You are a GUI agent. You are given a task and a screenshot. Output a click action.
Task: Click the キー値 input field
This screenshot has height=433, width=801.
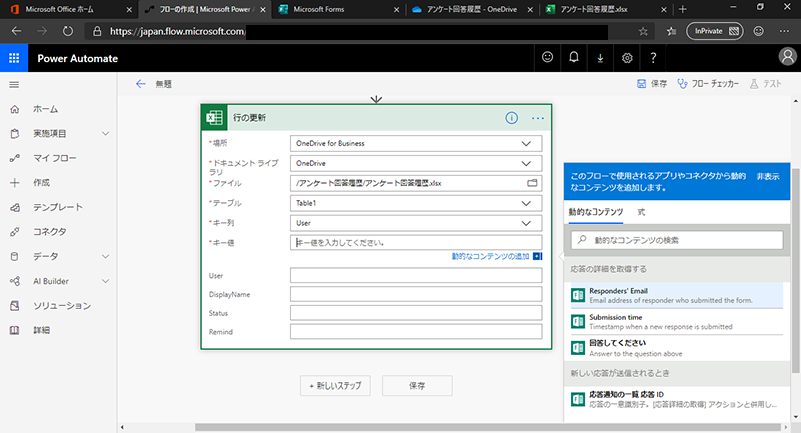pos(416,243)
